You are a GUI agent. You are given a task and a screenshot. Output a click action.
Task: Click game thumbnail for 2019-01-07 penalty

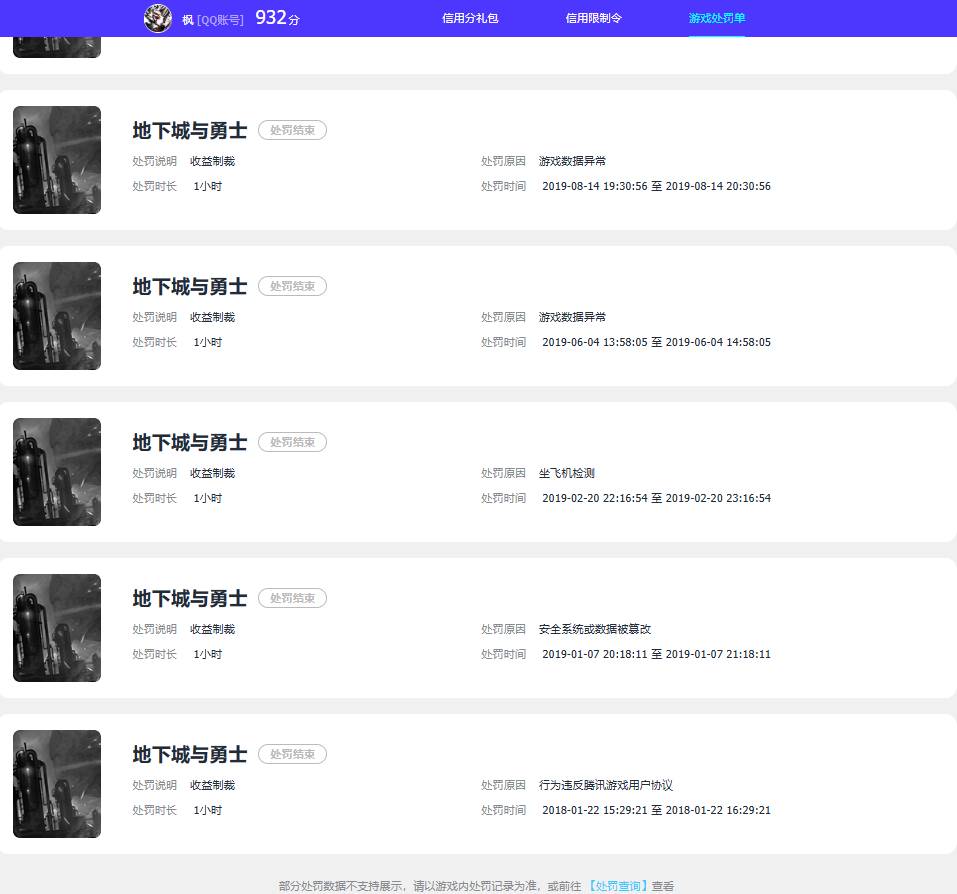[x=57, y=627]
